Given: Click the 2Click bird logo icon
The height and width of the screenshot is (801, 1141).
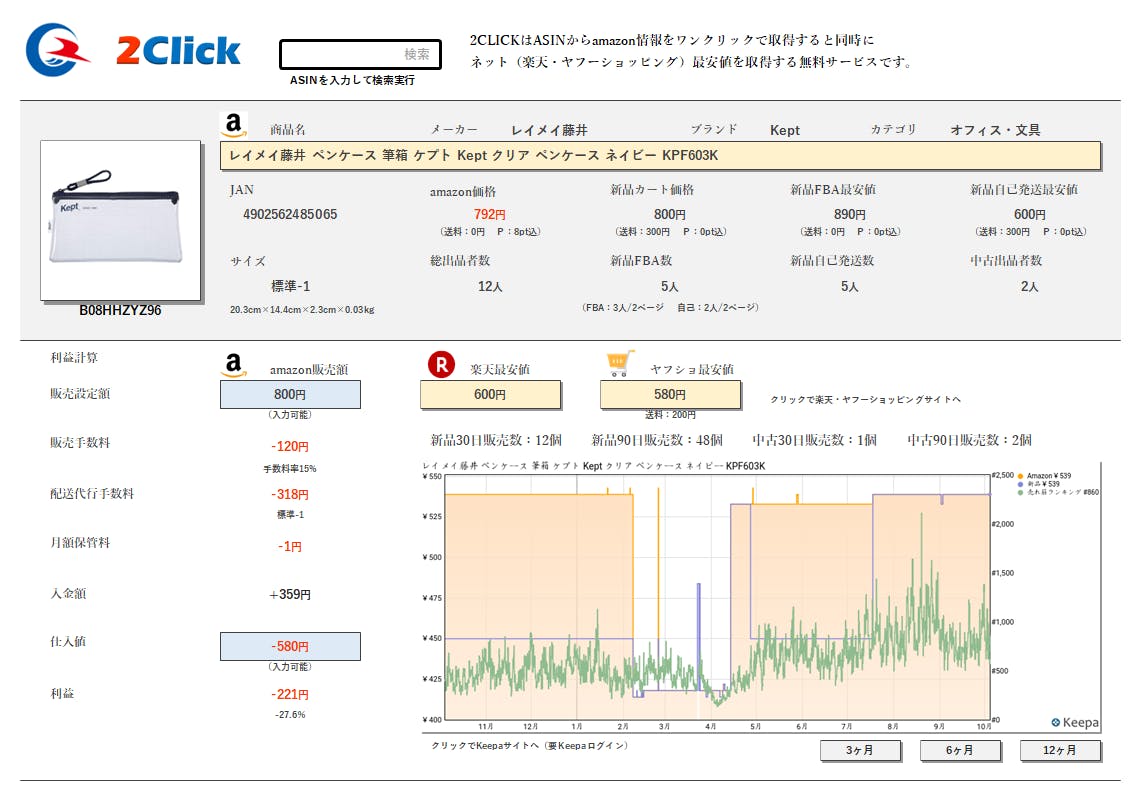Looking at the screenshot, I should 57,49.
